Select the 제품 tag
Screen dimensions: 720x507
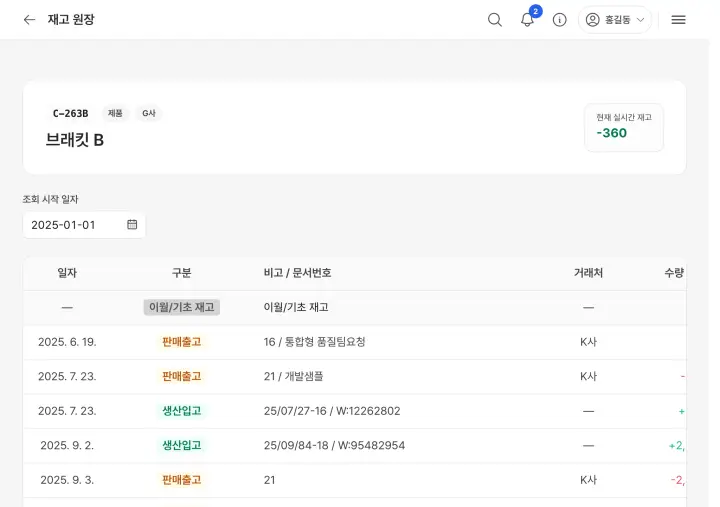pyautogui.click(x=115, y=113)
